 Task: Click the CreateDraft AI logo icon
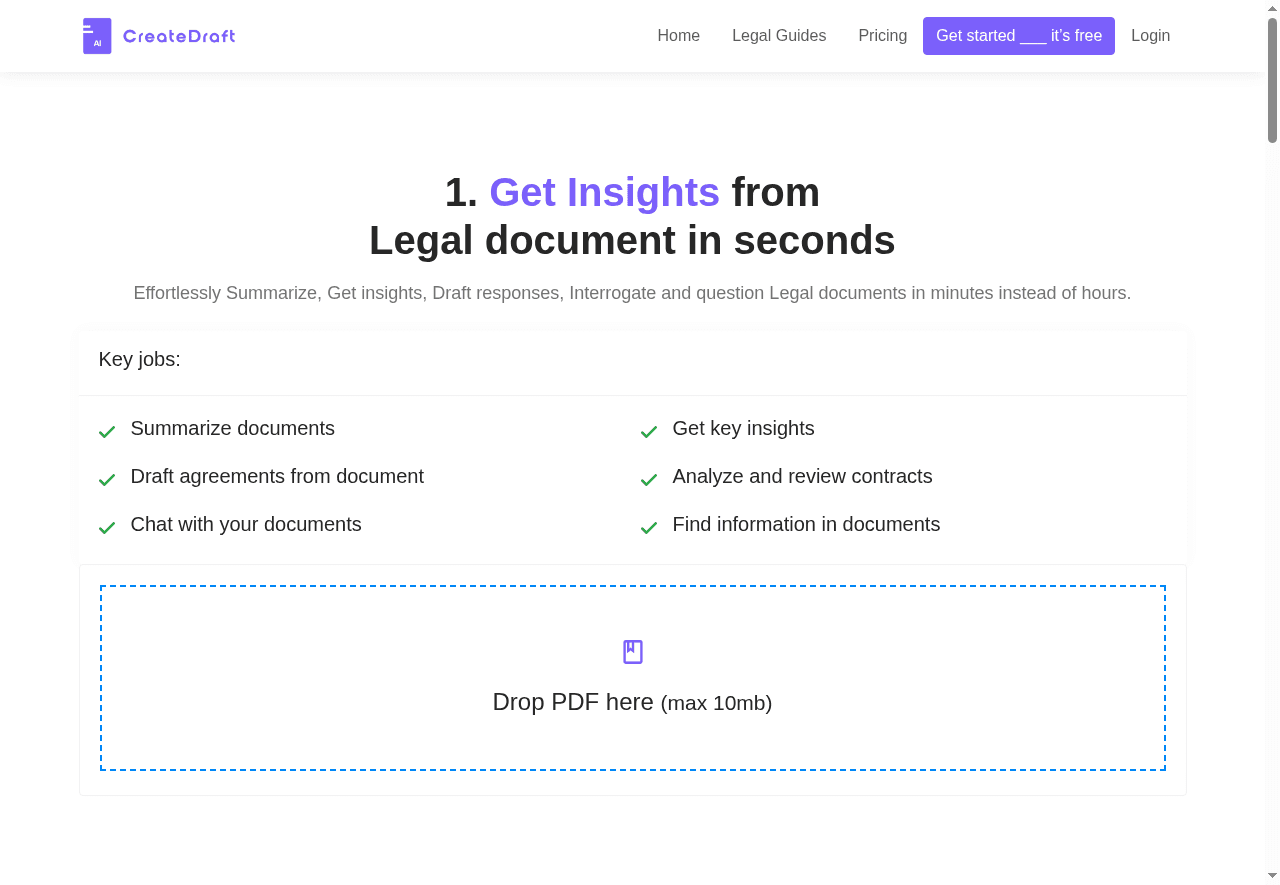(97, 36)
